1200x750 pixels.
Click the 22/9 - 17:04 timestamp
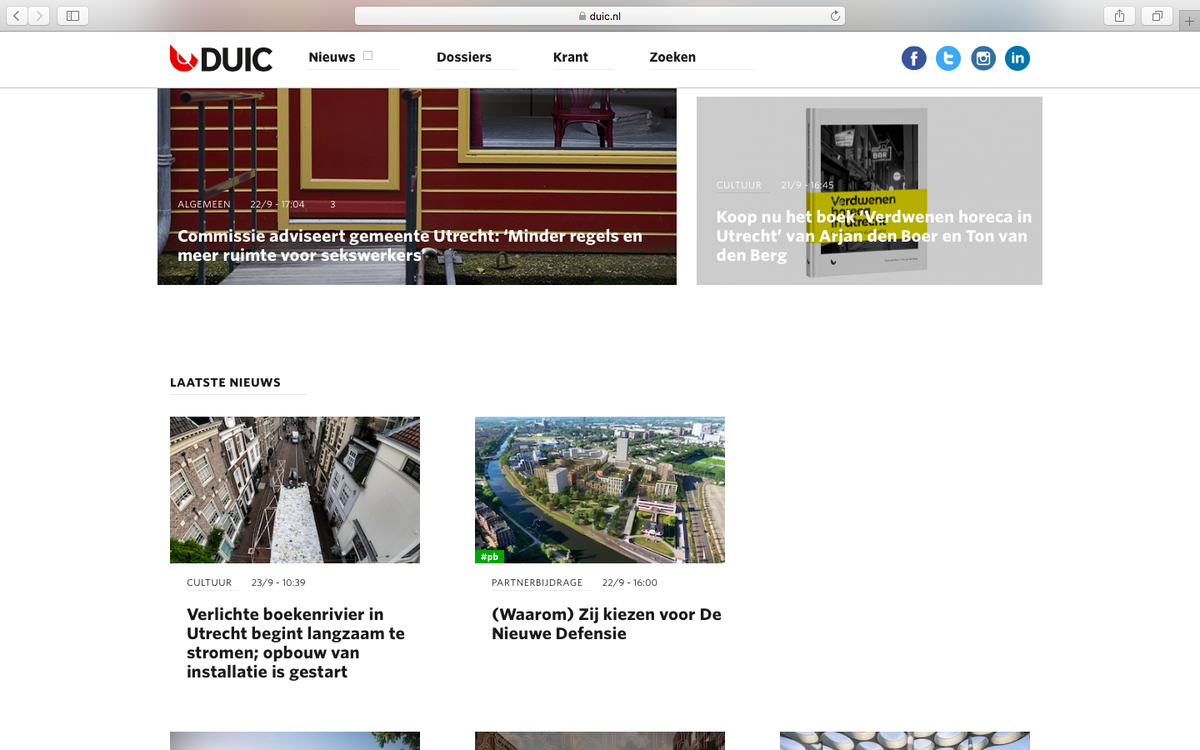point(277,204)
